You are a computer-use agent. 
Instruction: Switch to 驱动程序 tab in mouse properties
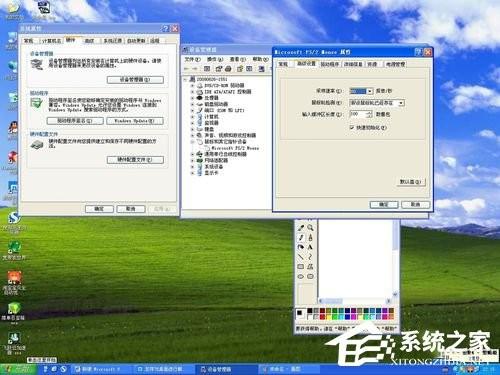330,64
